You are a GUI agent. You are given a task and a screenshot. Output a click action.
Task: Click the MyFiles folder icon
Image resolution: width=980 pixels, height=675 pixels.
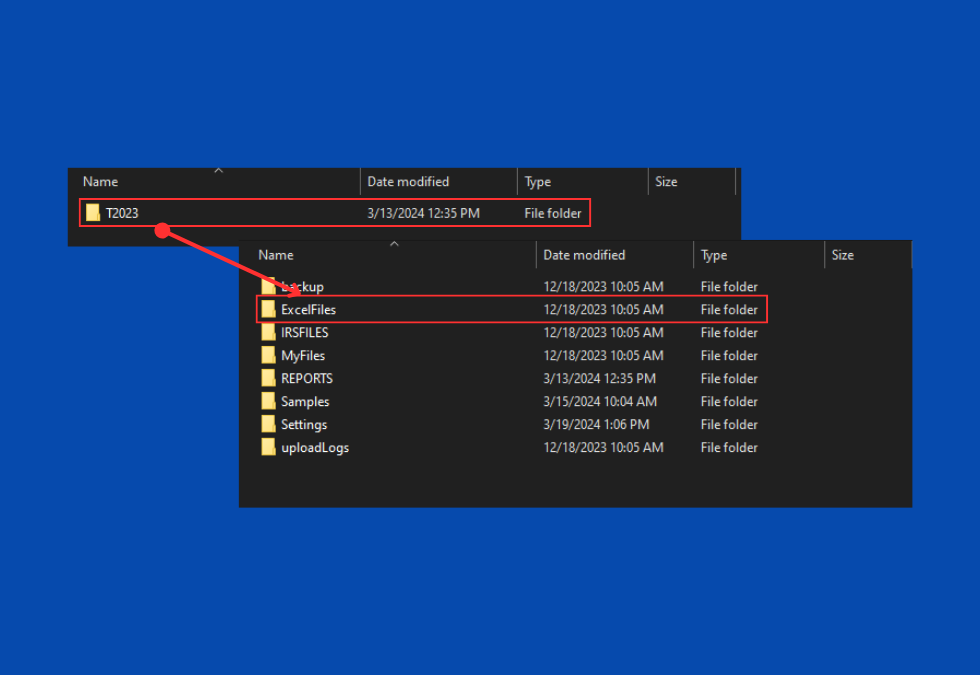pos(268,356)
